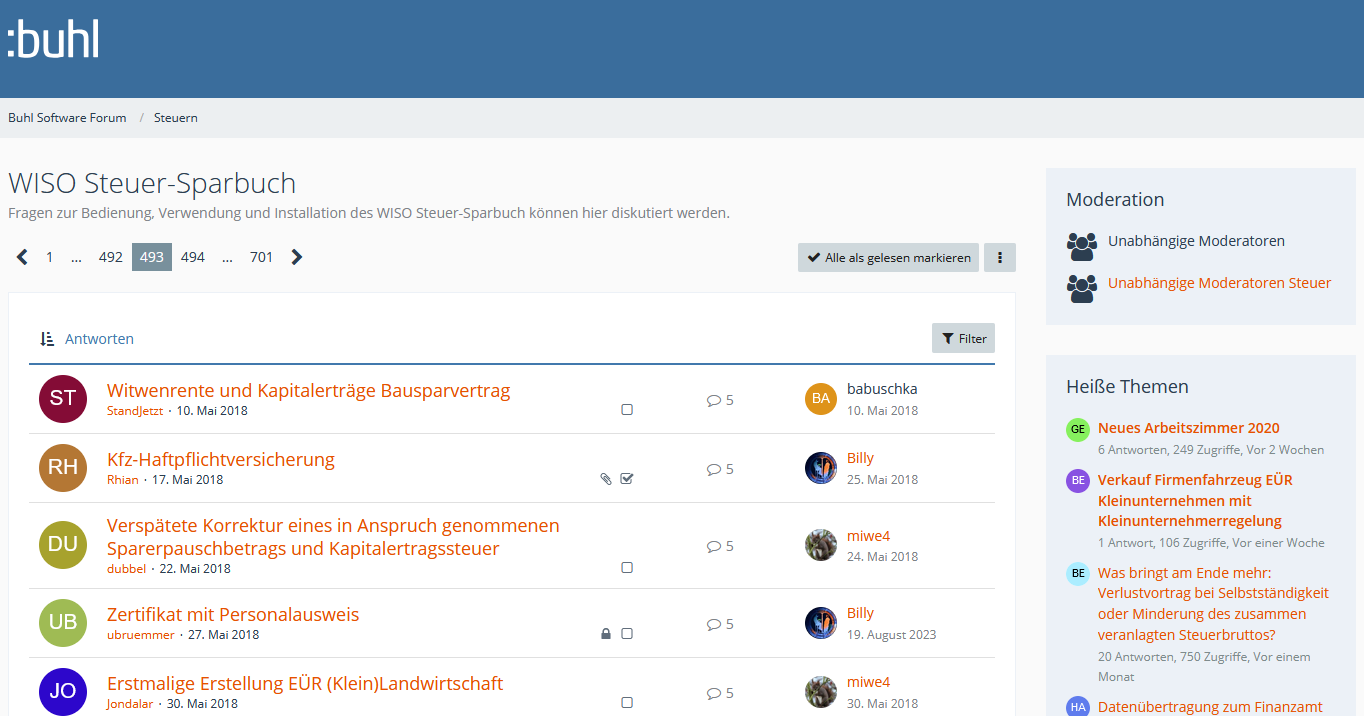1364x716 pixels.
Task: Mark Zertifikat mit Personalausweis thread checkbox
Action: tap(627, 634)
